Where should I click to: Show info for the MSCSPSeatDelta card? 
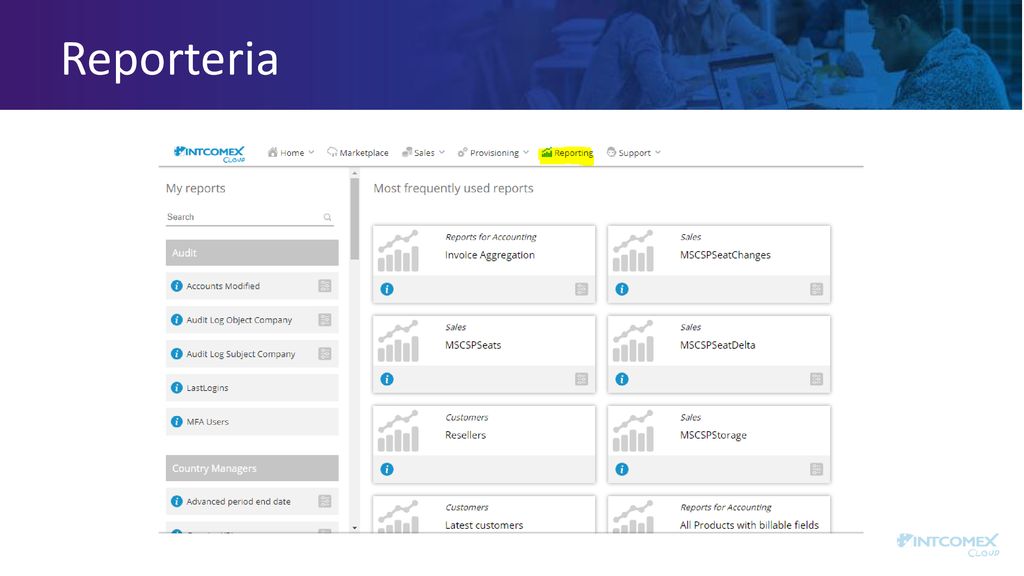click(622, 379)
